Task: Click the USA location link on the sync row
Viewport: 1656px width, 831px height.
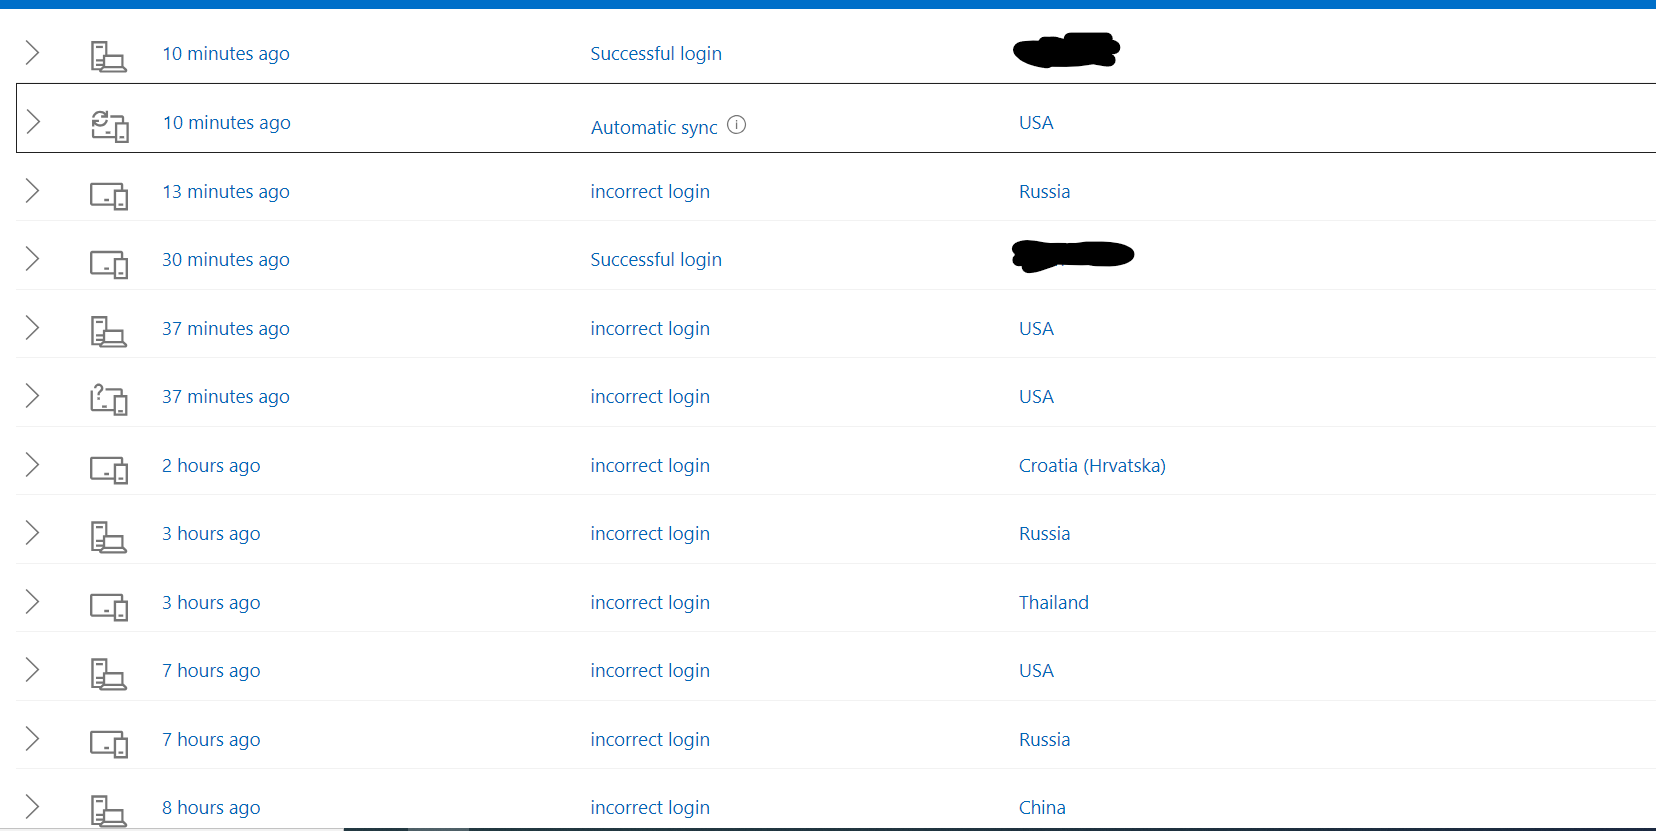Action: click(x=1035, y=122)
